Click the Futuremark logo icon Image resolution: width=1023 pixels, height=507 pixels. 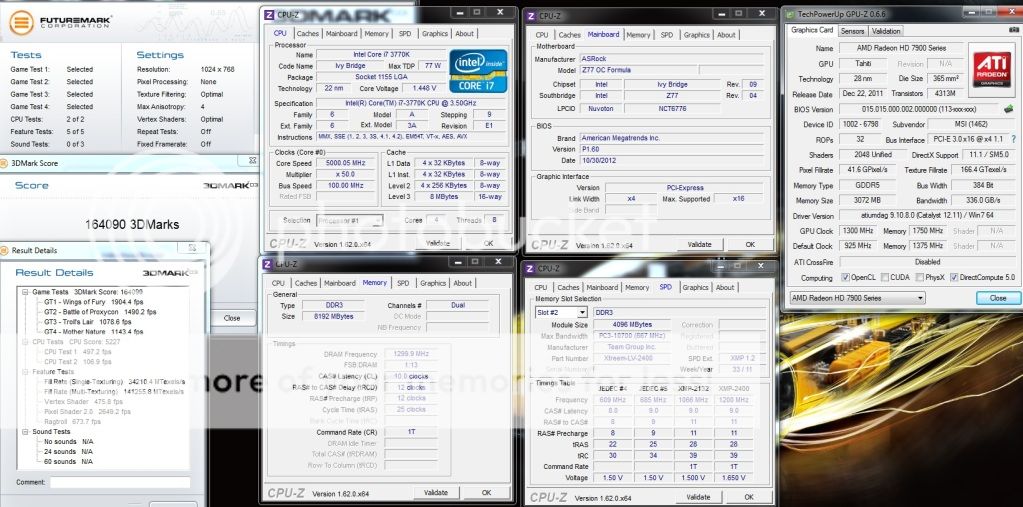pos(22,20)
